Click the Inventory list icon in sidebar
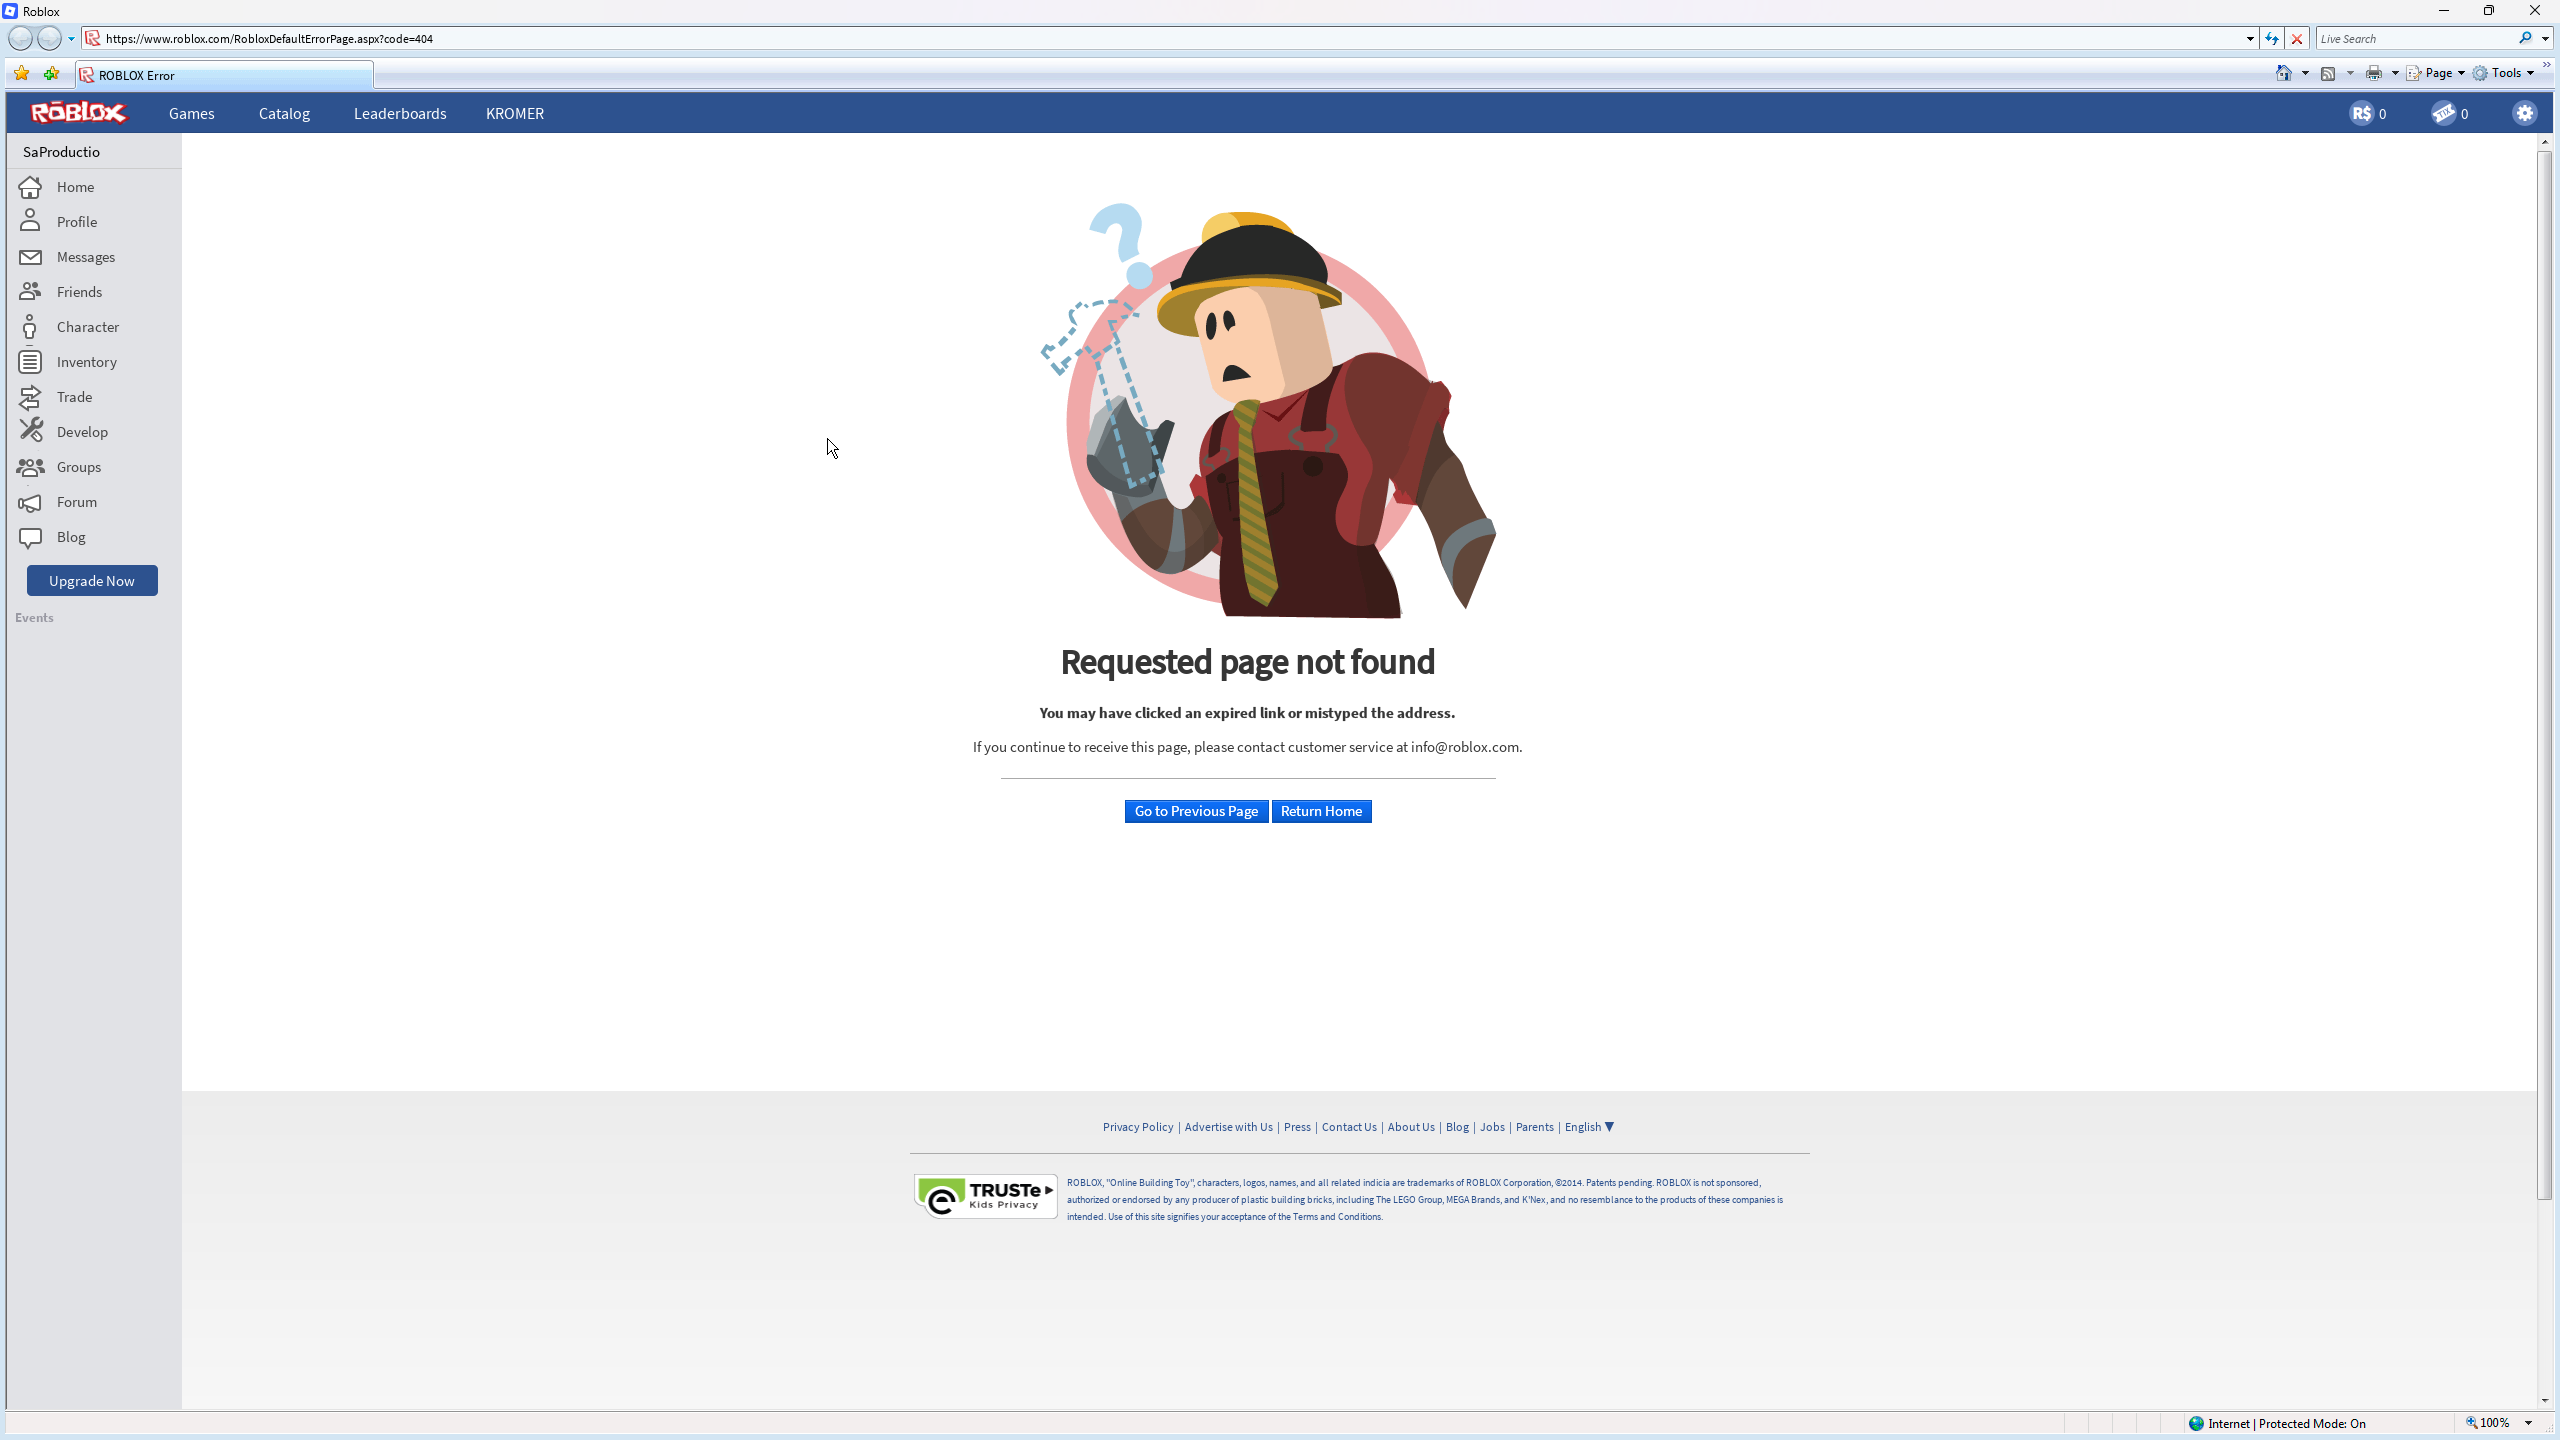 30,362
